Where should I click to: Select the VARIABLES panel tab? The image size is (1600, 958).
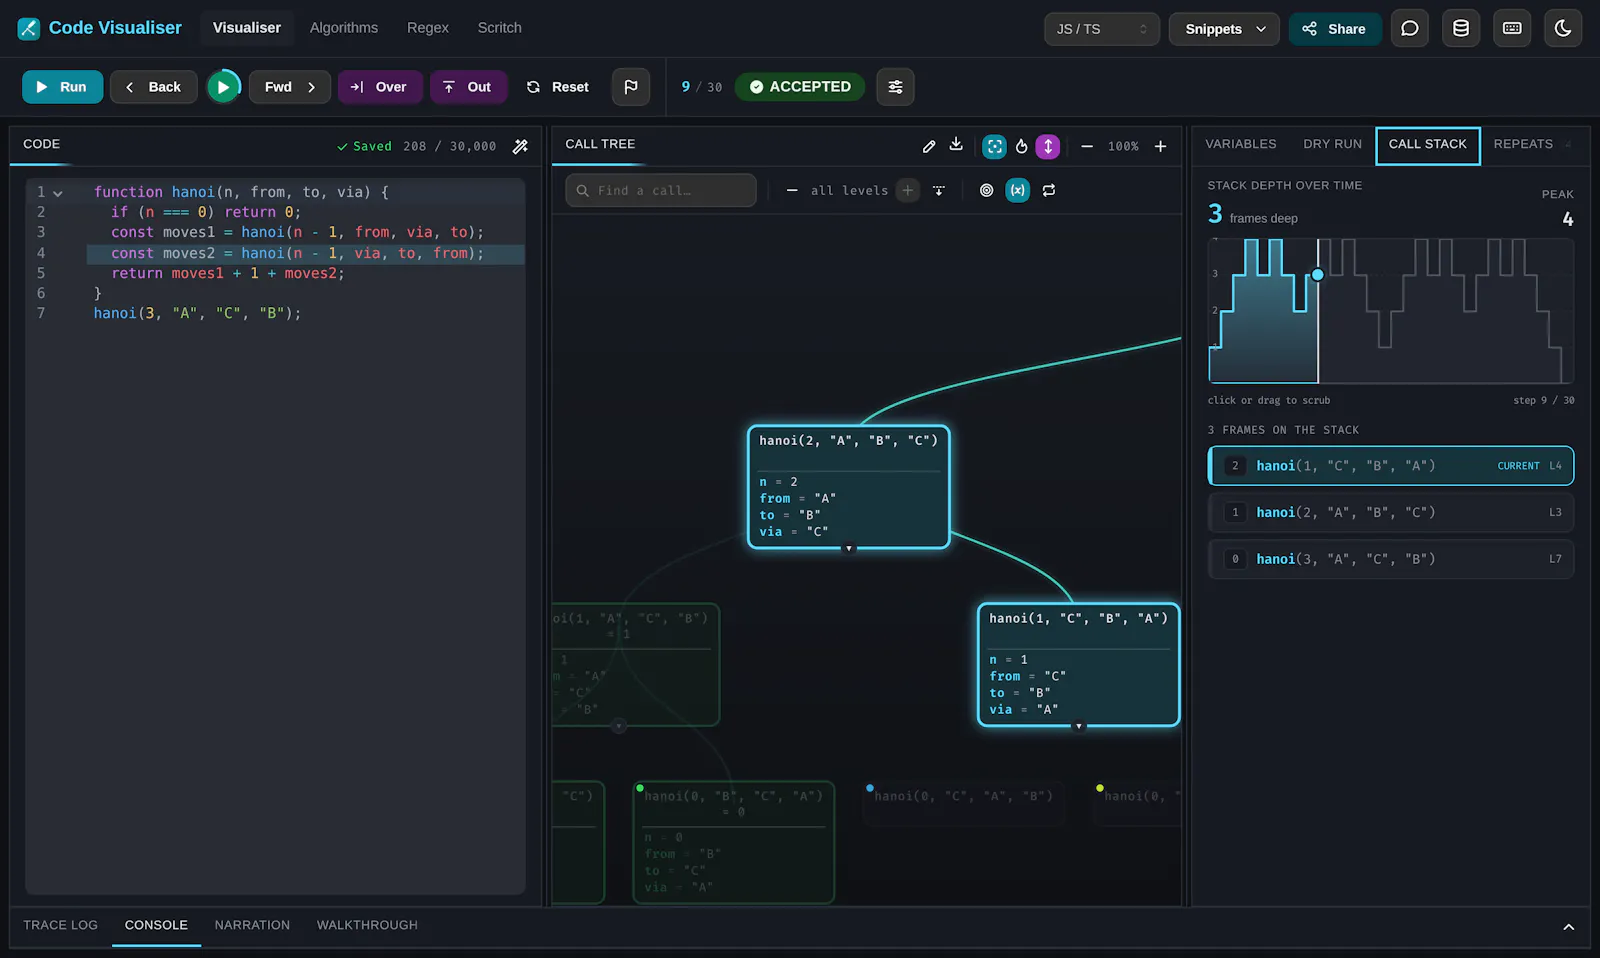[x=1241, y=144]
